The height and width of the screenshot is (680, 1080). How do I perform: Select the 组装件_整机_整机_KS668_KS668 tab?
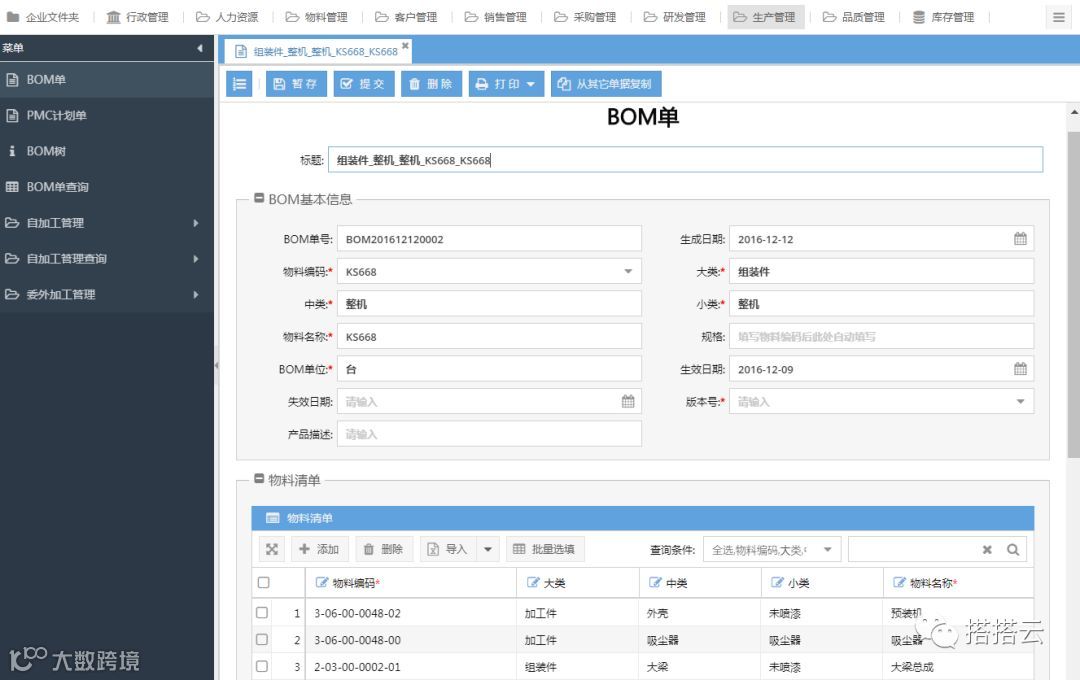(x=317, y=52)
